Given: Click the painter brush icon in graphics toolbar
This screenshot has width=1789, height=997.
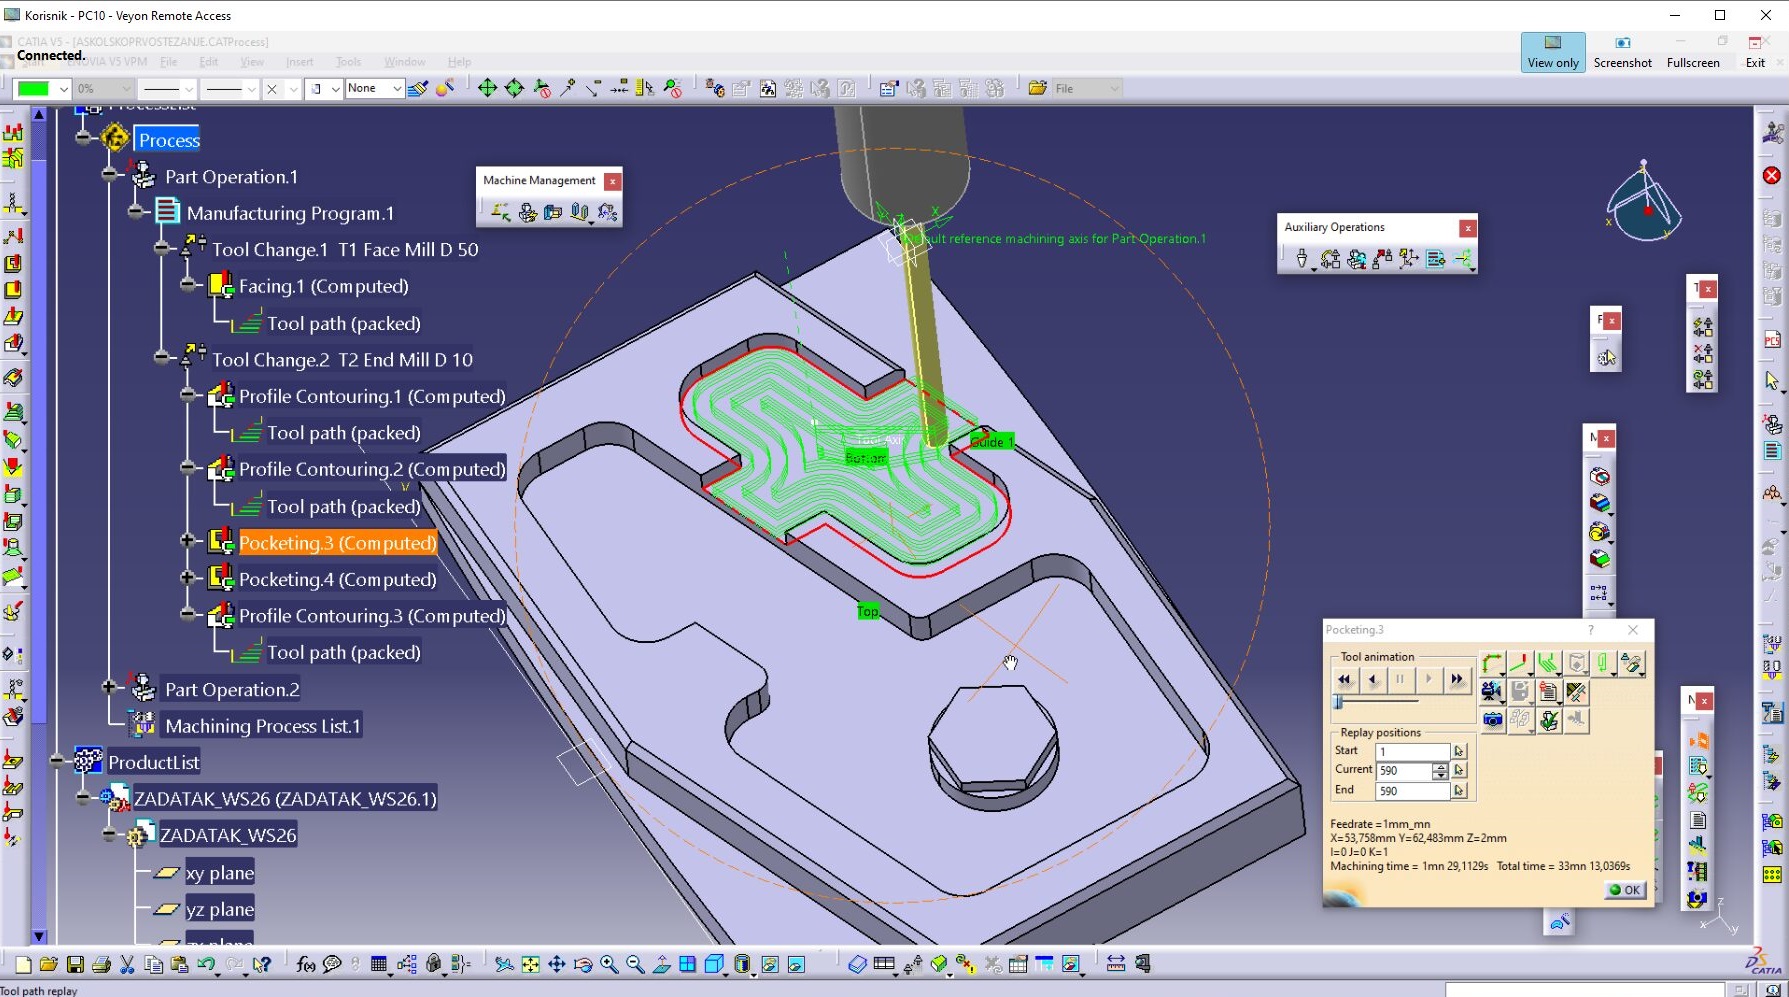Looking at the screenshot, I should pos(418,89).
